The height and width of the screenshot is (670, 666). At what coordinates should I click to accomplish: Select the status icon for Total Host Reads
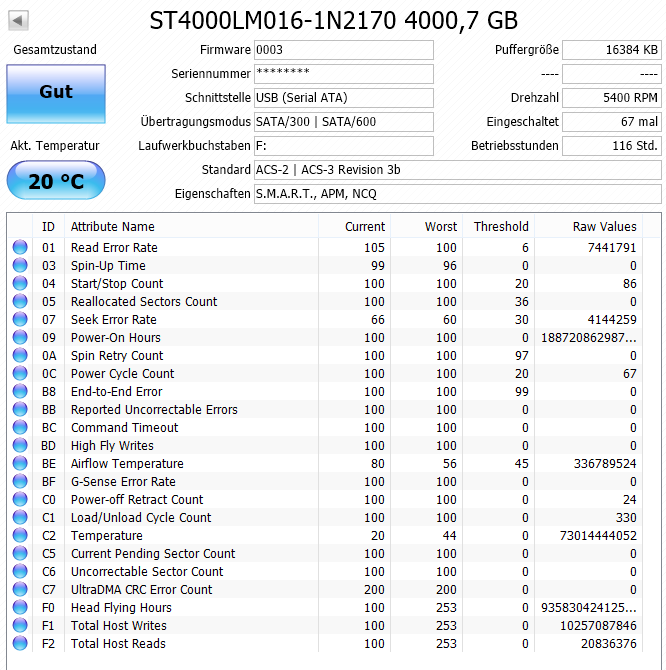(x=20, y=643)
